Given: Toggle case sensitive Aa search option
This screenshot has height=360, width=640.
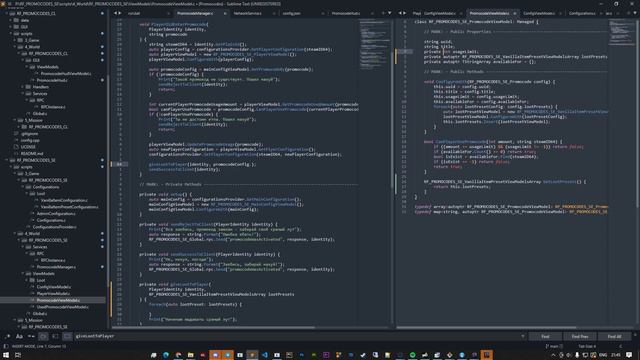Looking at the screenshot, I should [19, 336].
